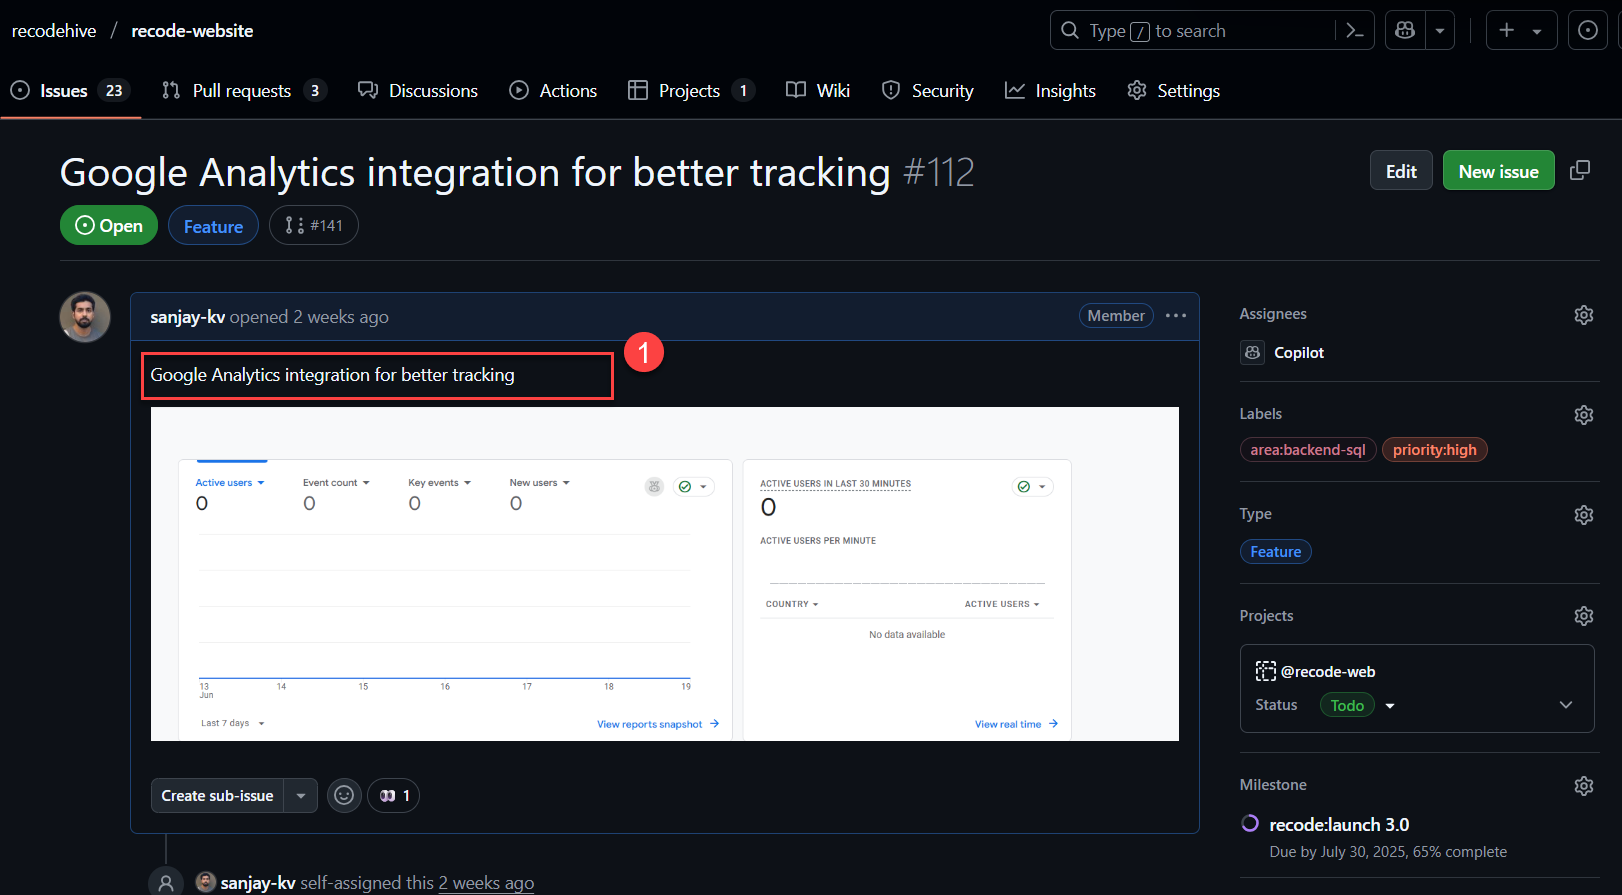Click the Edit issue button
This screenshot has width=1622, height=895.
1401,171
